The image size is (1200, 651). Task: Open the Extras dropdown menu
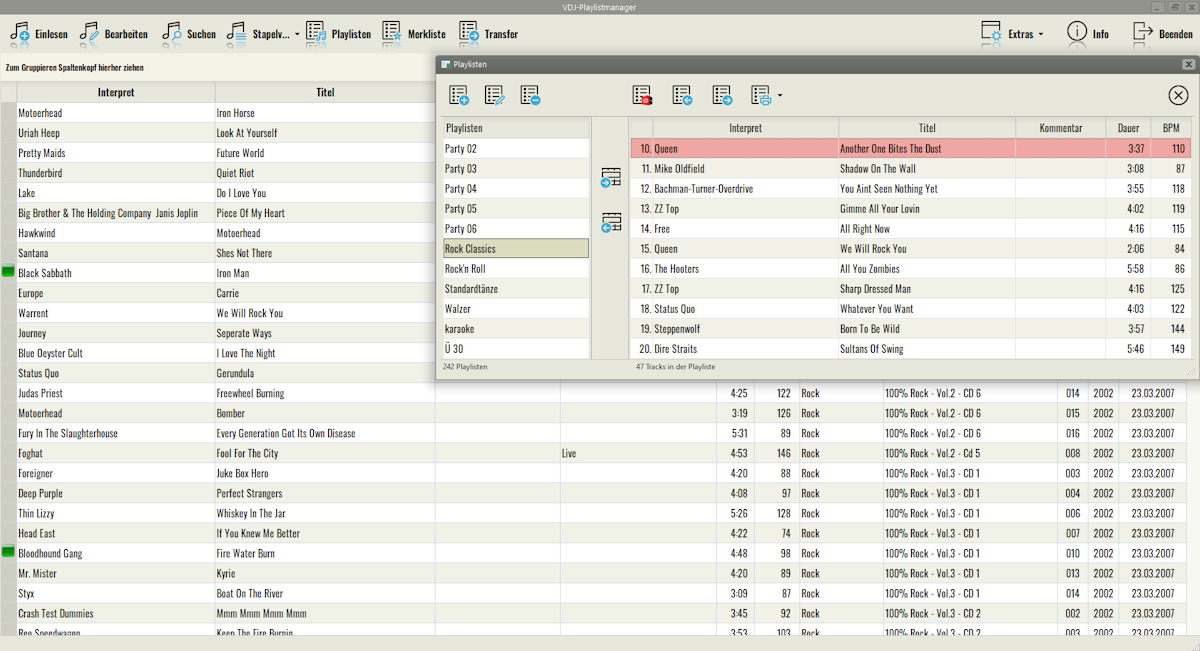(1013, 34)
